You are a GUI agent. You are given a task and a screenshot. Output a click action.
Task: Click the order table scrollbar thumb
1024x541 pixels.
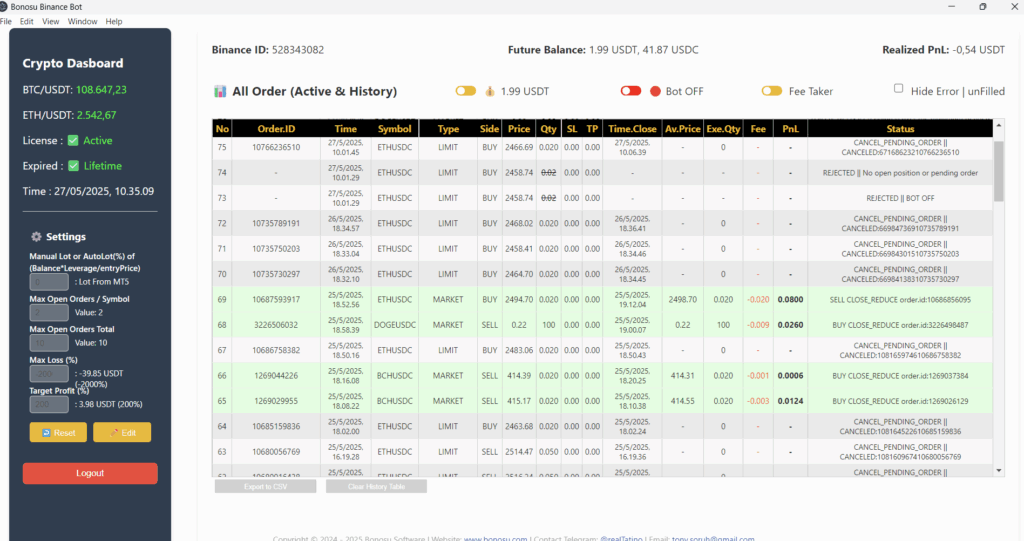pos(999,171)
